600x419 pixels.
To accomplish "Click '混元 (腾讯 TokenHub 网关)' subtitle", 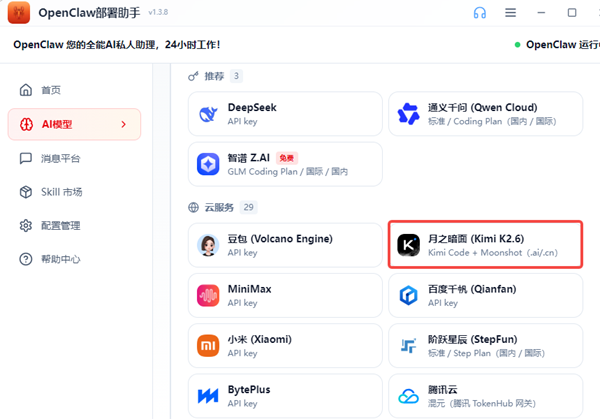I will 481,403.
